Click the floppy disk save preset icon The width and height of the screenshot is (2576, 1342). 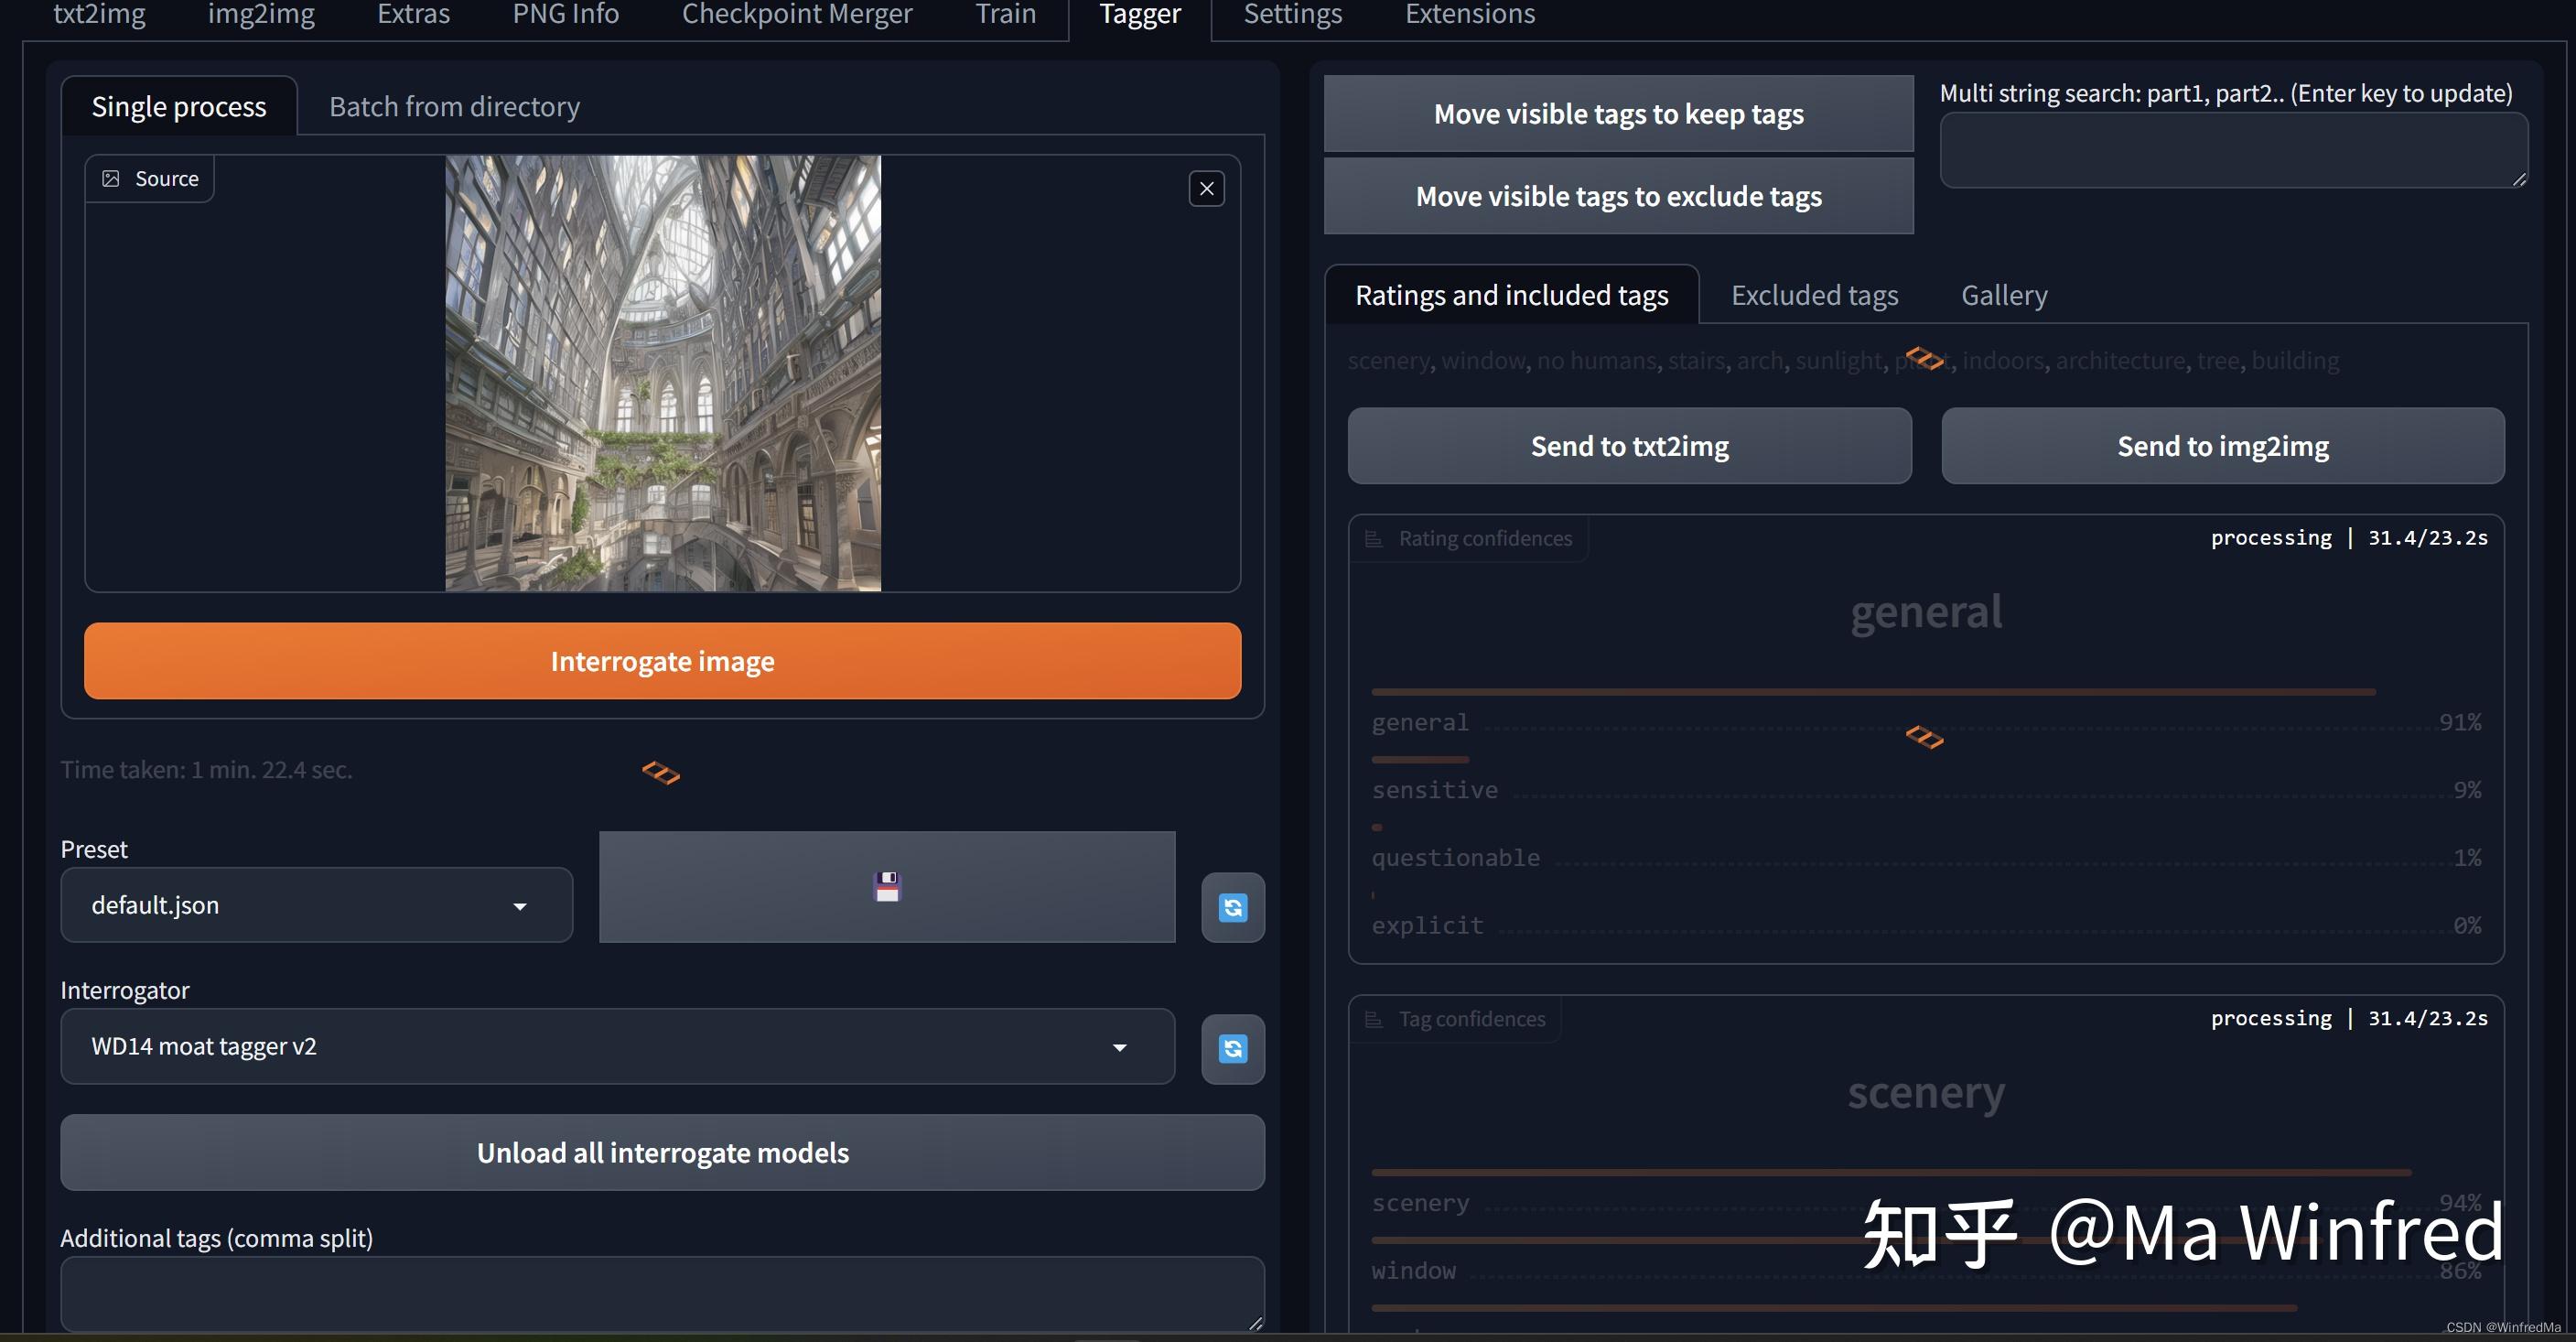(887, 886)
